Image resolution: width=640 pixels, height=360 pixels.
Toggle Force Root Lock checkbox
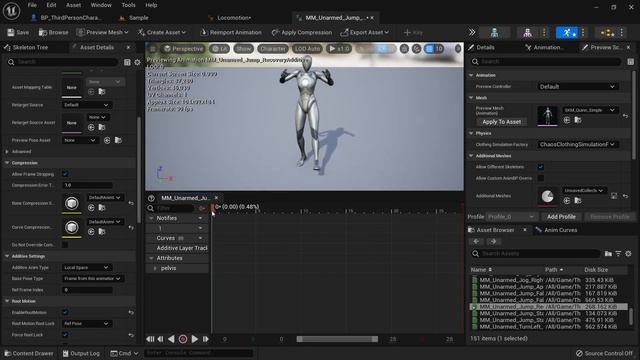65,335
